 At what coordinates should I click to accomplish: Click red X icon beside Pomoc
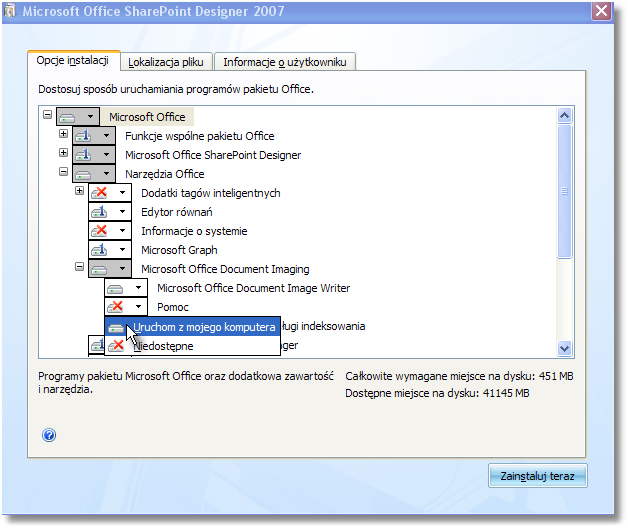pyautogui.click(x=115, y=307)
